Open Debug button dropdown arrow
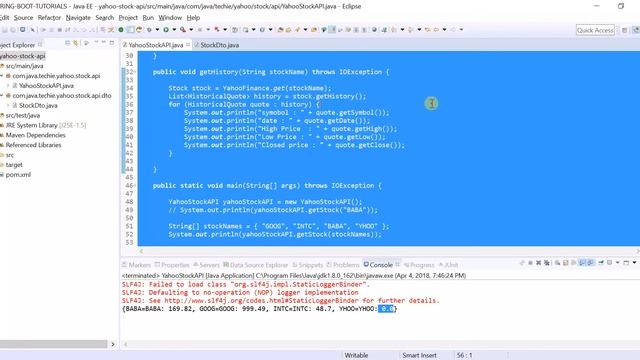This screenshot has width=640, height=360. point(158,29)
